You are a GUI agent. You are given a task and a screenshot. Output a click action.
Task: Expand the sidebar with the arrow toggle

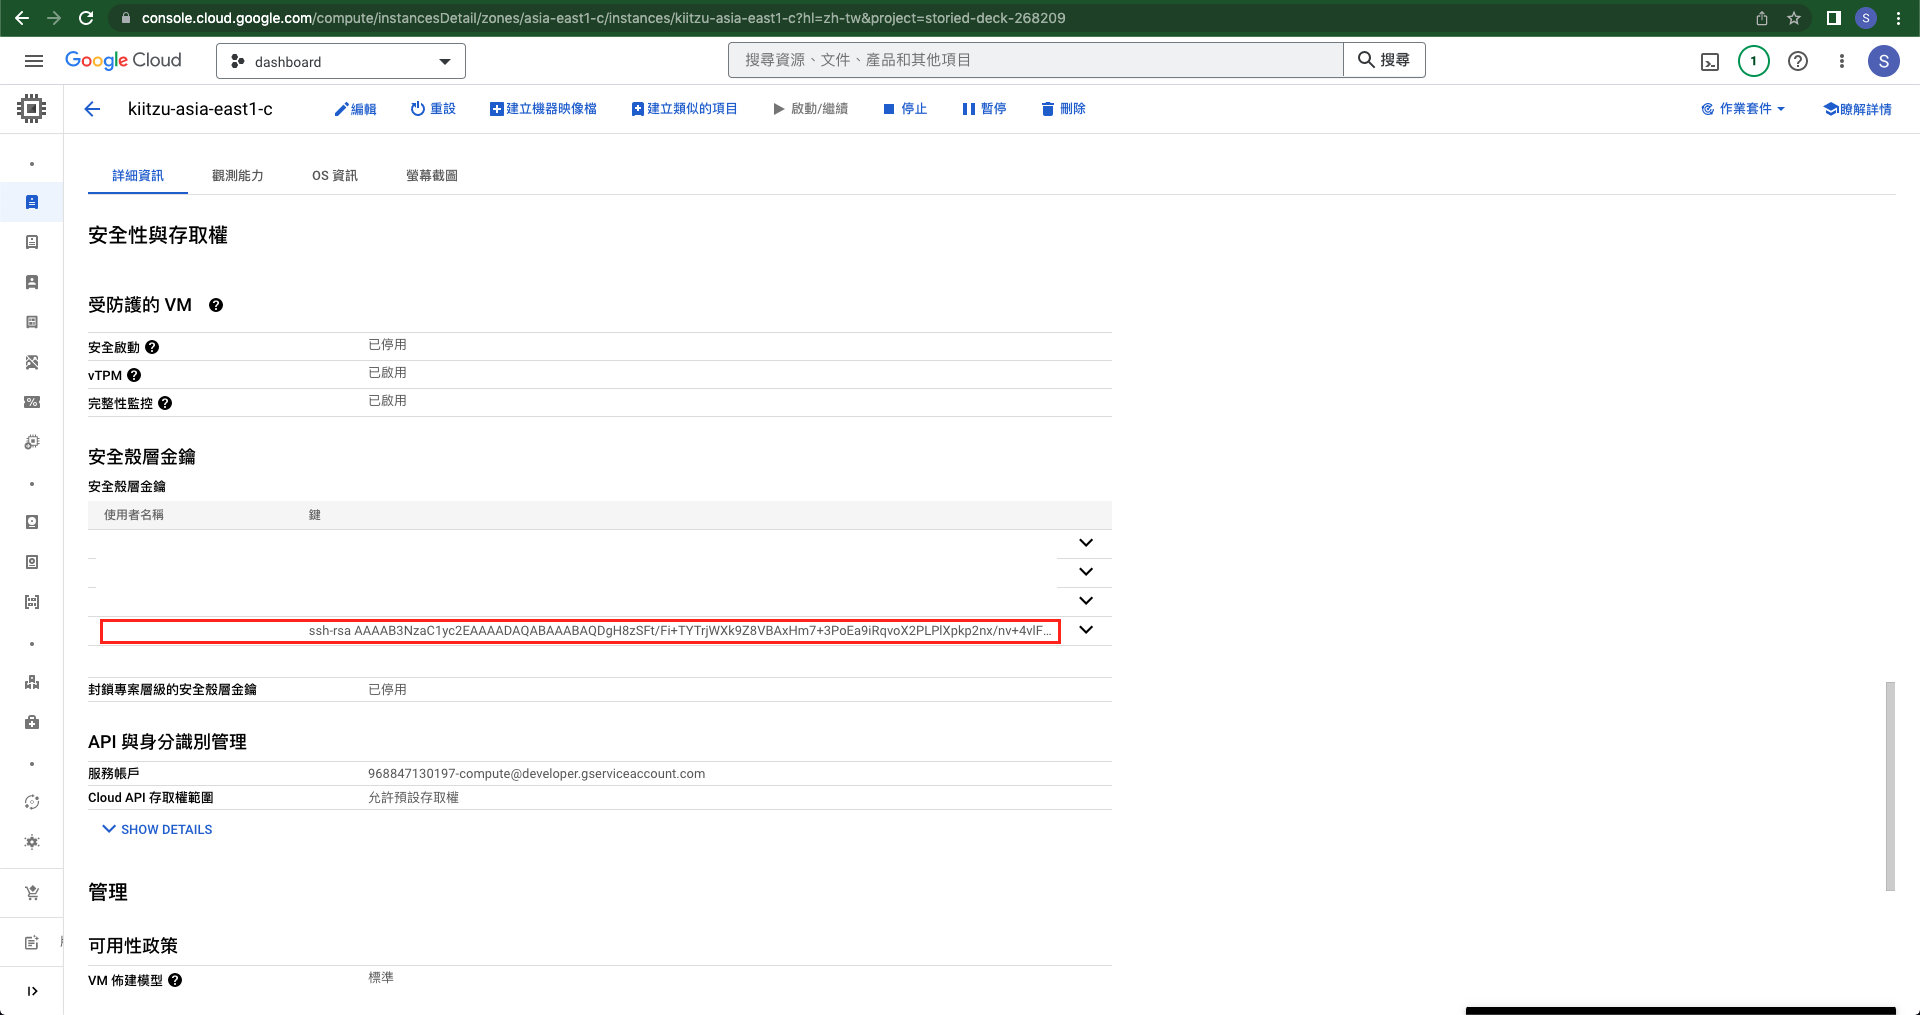[x=32, y=991]
